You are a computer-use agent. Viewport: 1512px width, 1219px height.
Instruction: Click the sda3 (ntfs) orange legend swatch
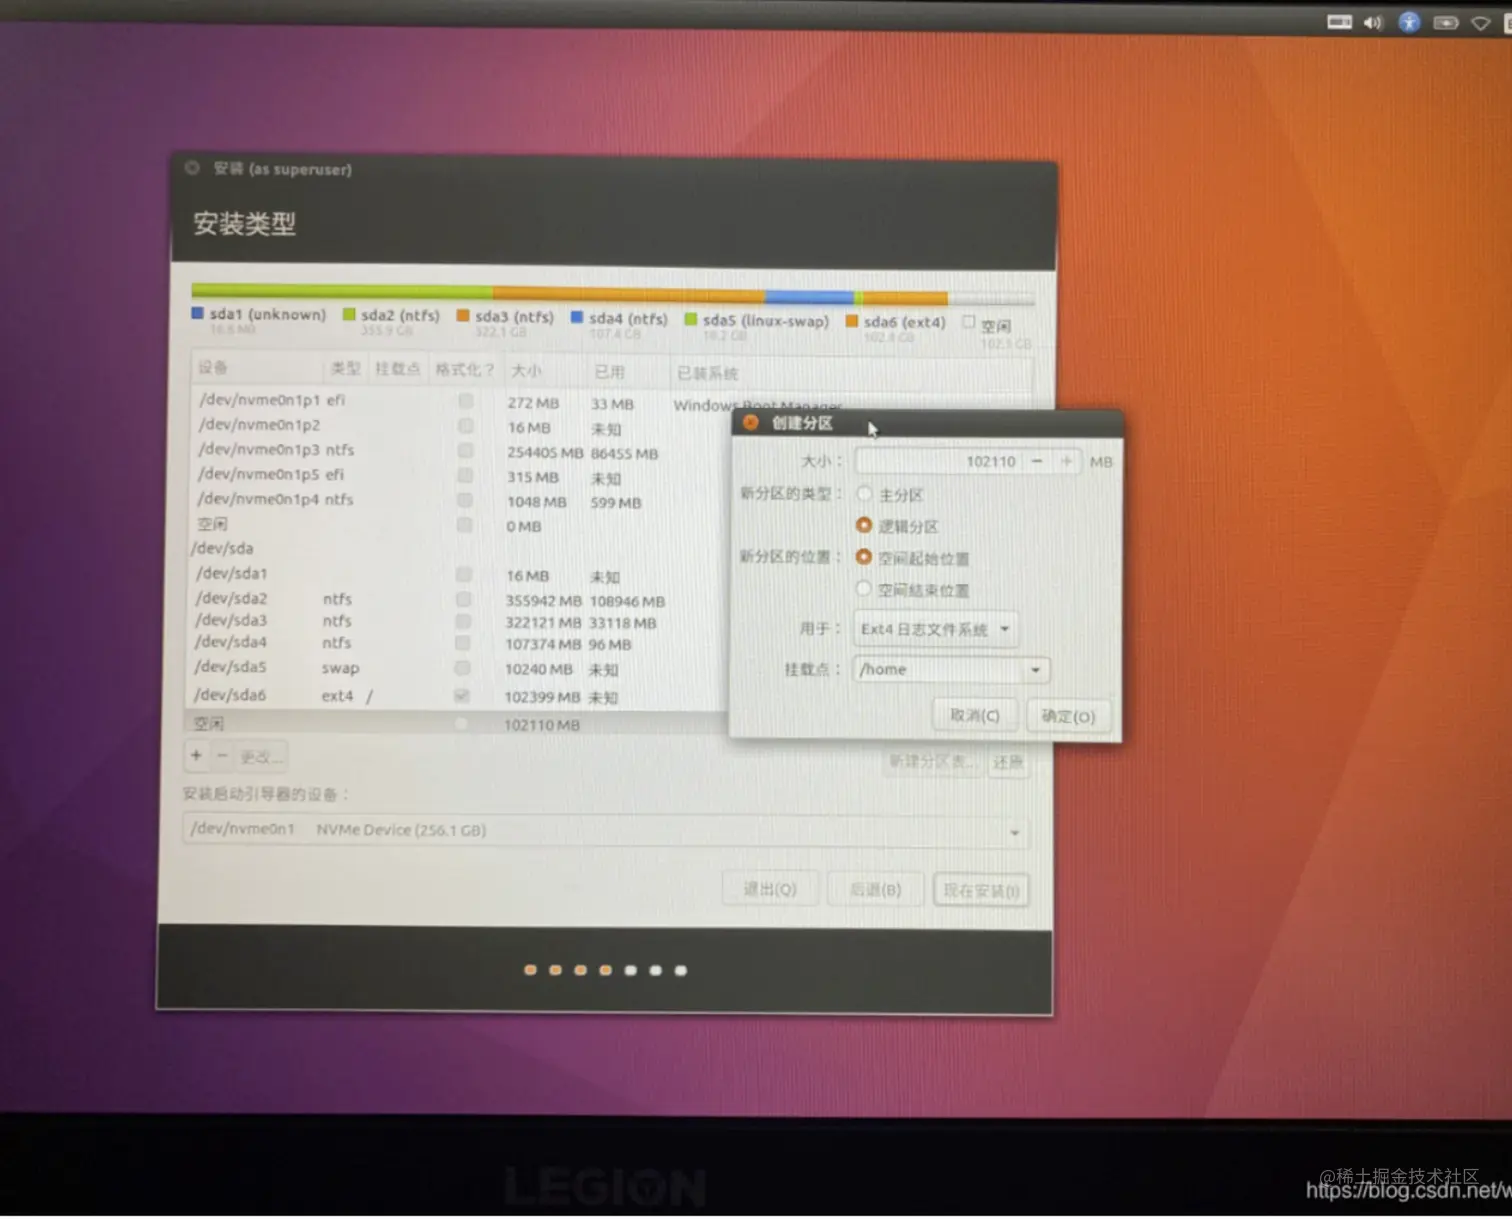tap(463, 315)
